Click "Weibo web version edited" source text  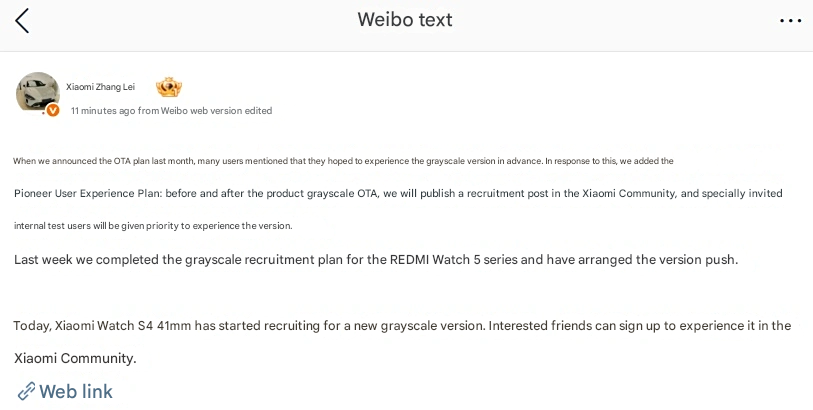216,111
